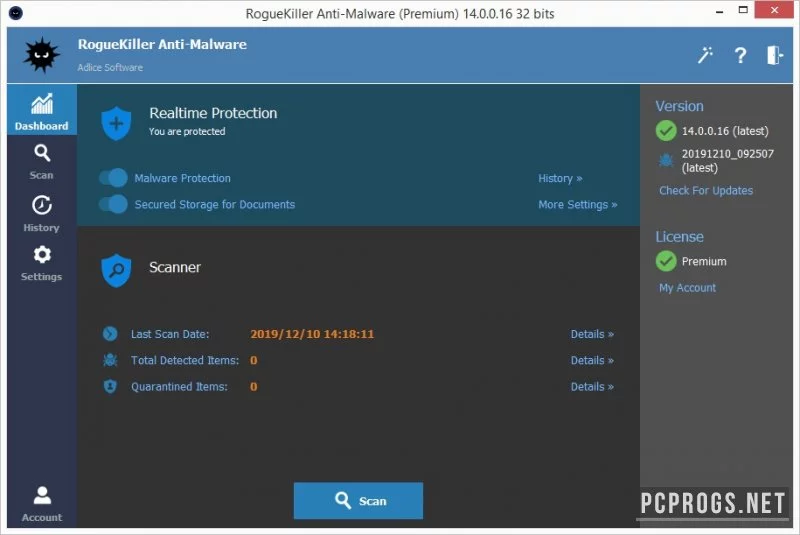The image size is (800, 535).
Task: Click the Last Scan Date arrow icon
Action: [x=110, y=334]
